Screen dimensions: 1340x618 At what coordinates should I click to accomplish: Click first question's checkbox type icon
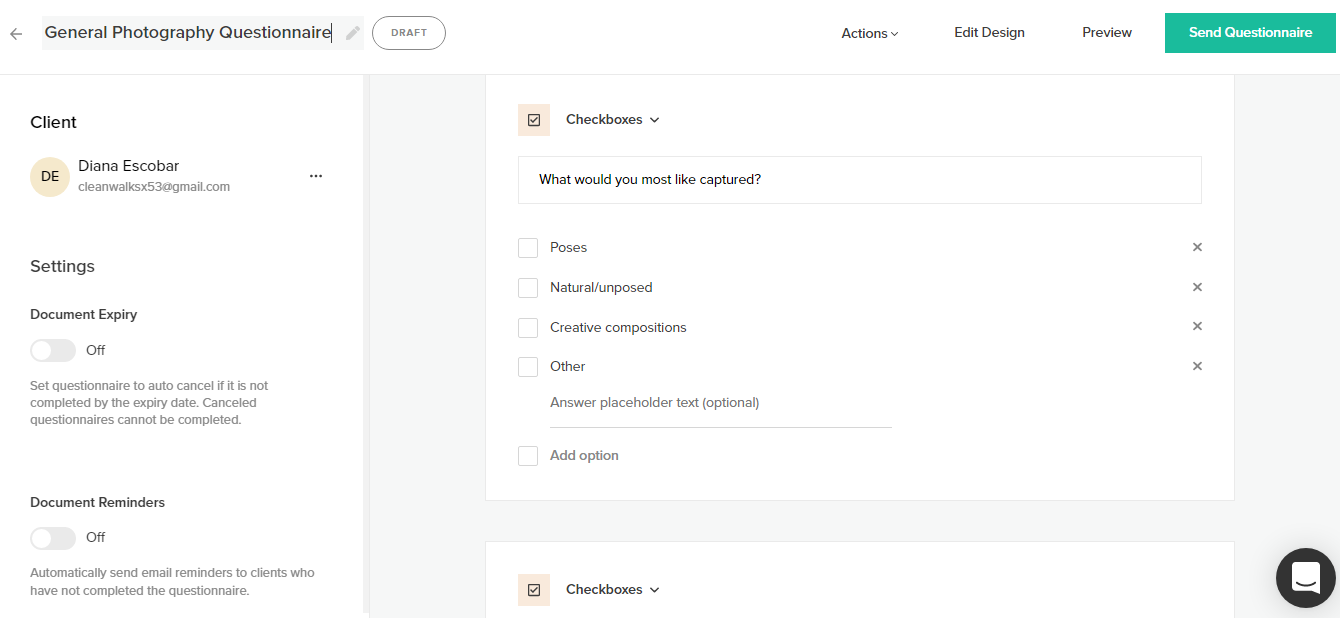click(534, 120)
